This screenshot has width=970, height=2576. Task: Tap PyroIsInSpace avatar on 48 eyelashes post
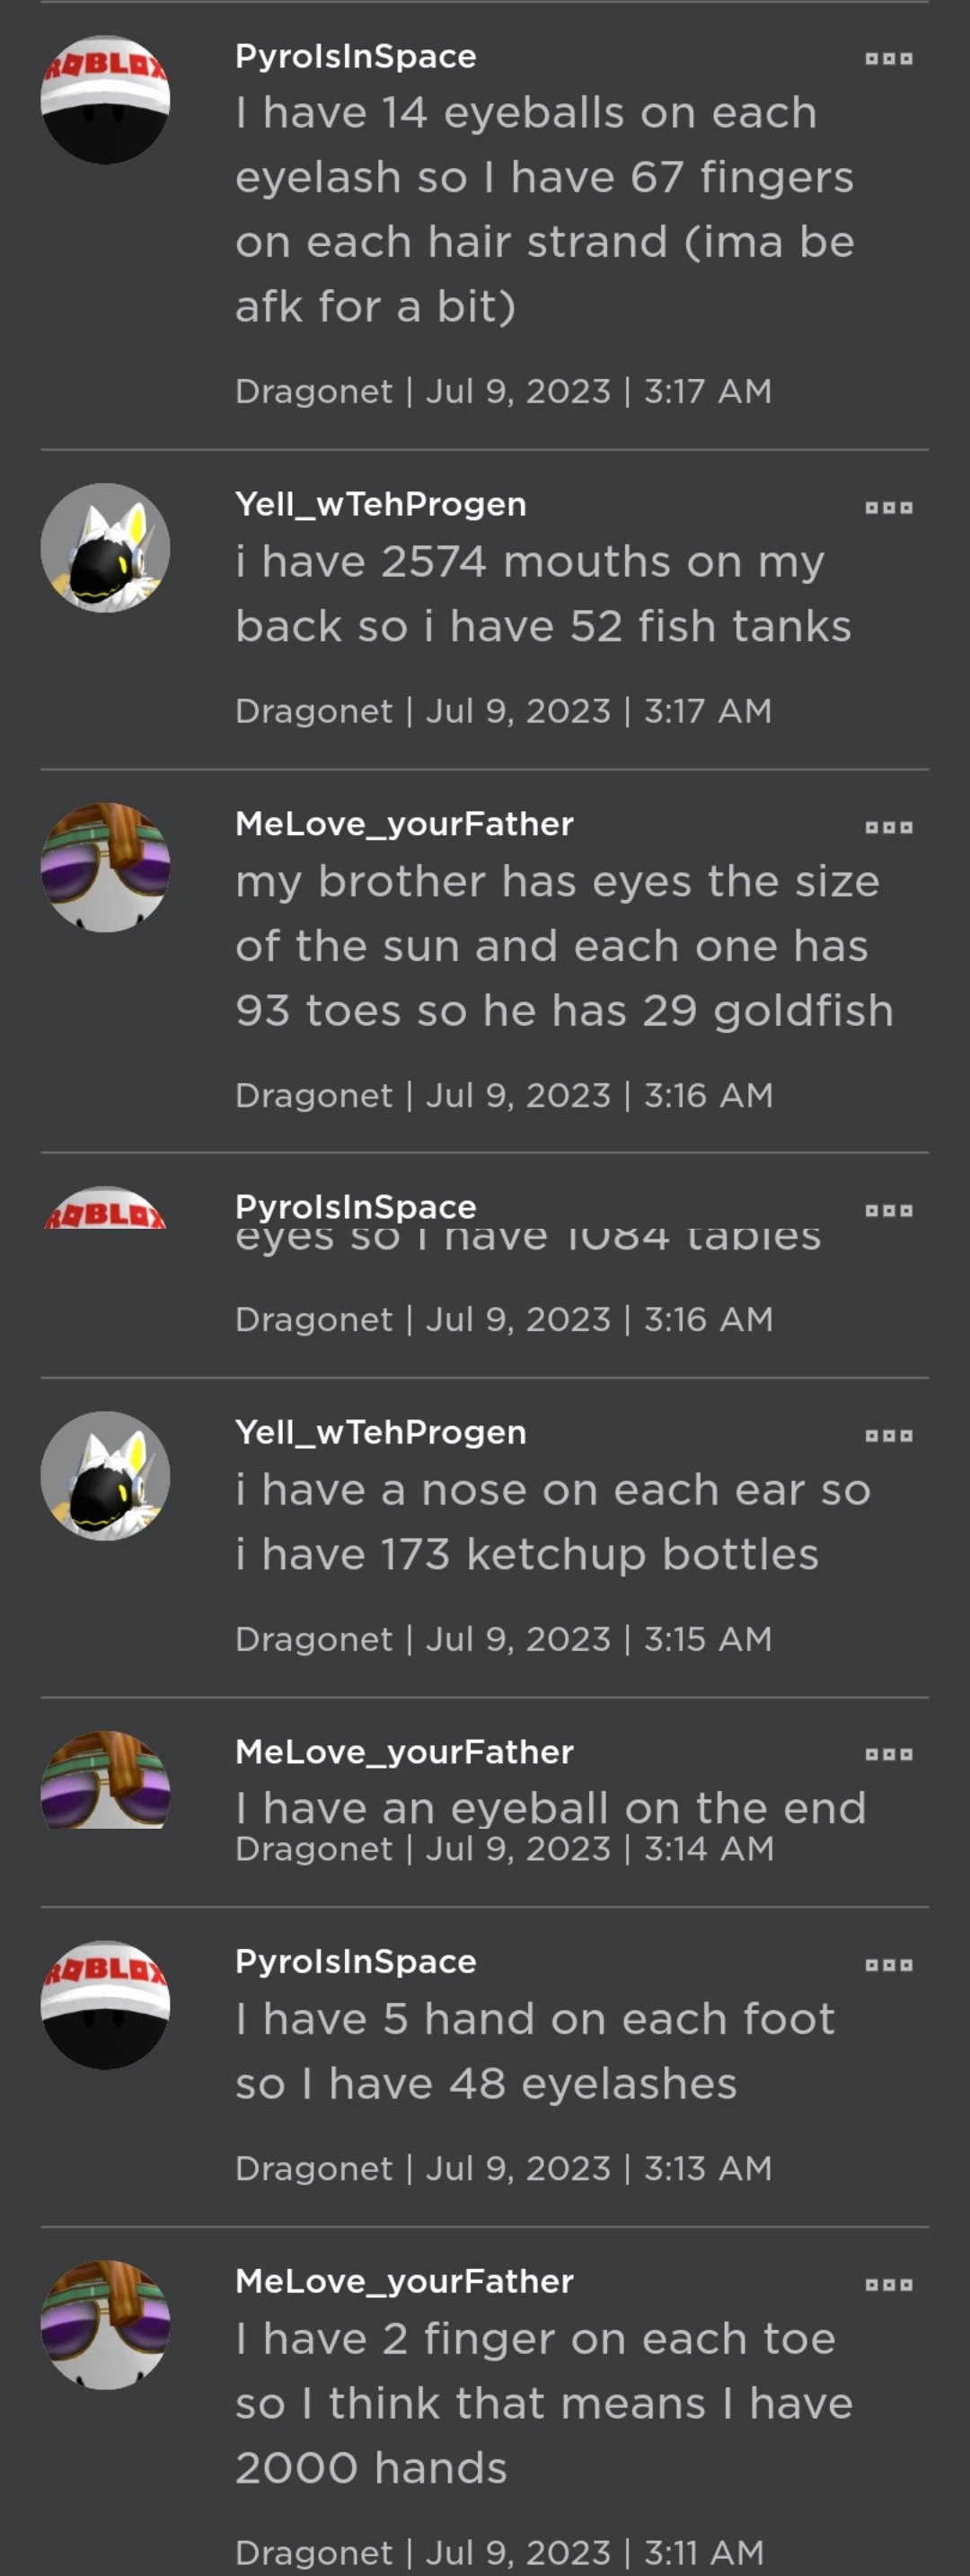coord(105,2005)
